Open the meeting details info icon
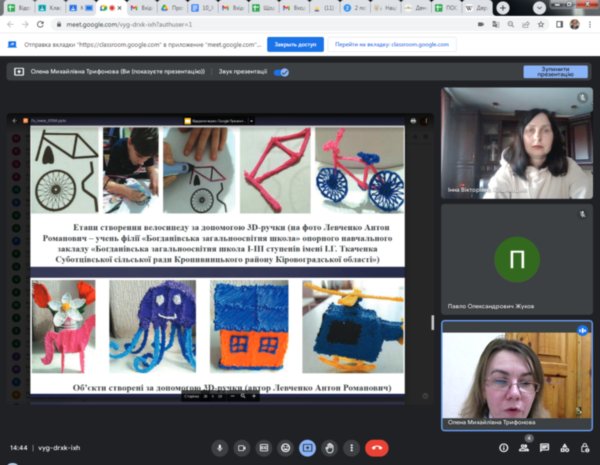Screen dimensions: 600x465 click(x=503, y=448)
